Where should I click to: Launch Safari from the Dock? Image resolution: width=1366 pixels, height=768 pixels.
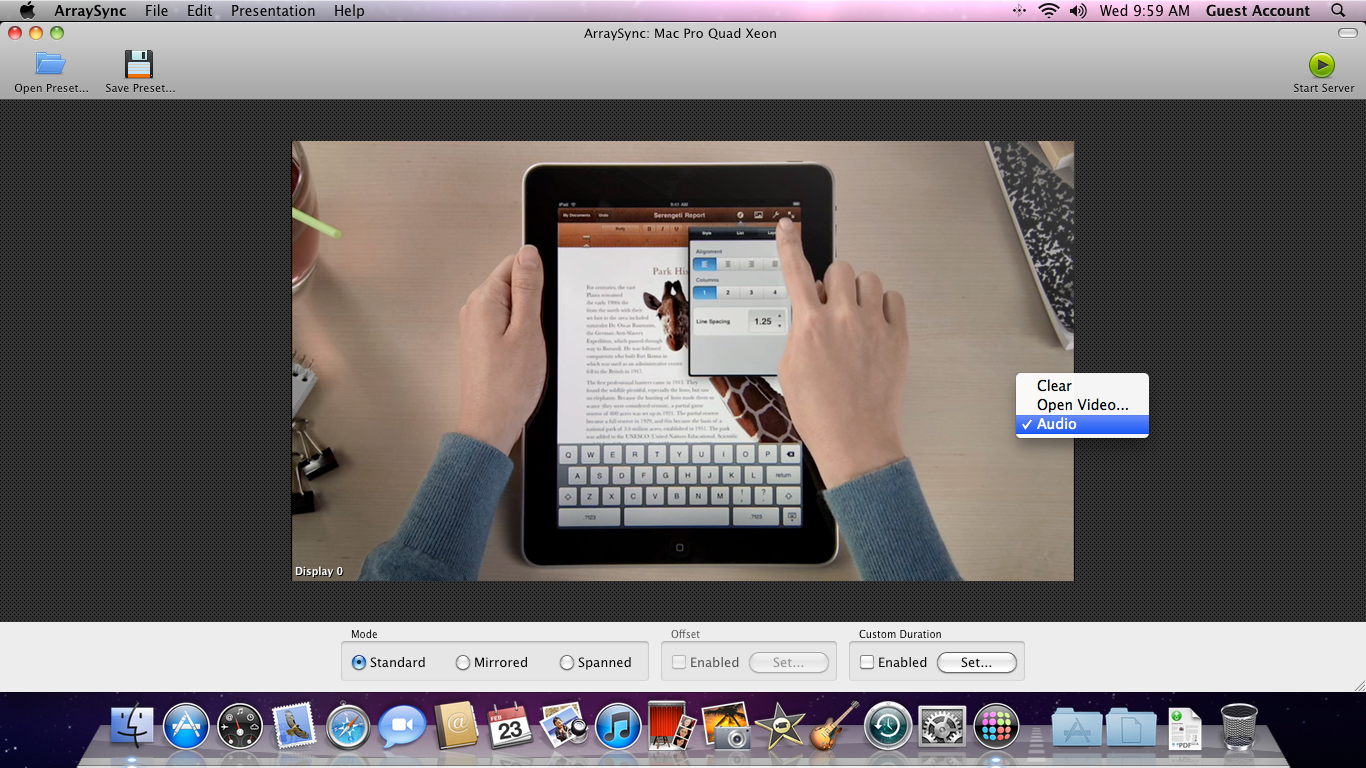pos(348,727)
